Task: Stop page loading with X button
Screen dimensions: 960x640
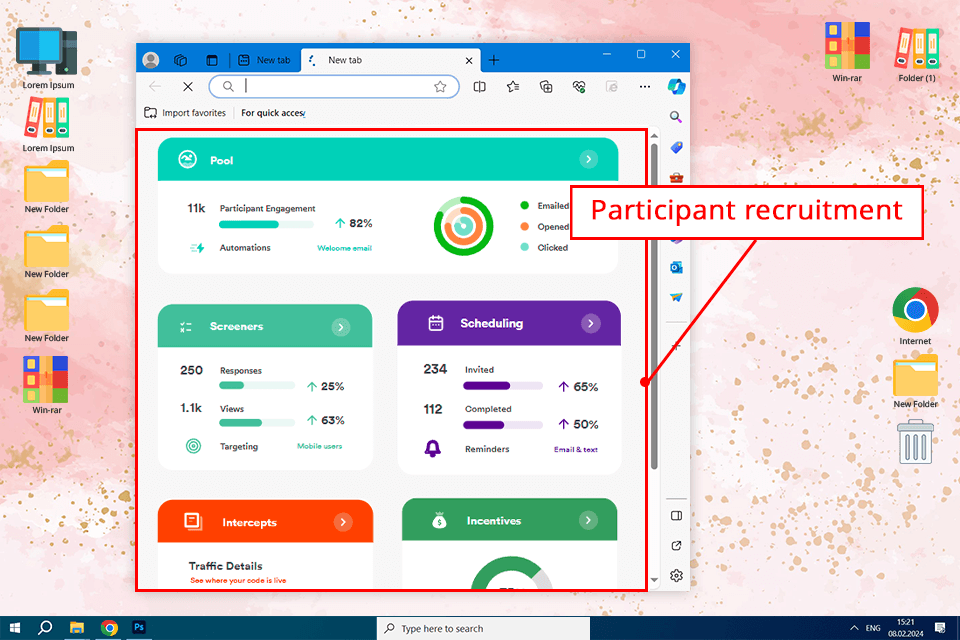Action: coord(188,86)
